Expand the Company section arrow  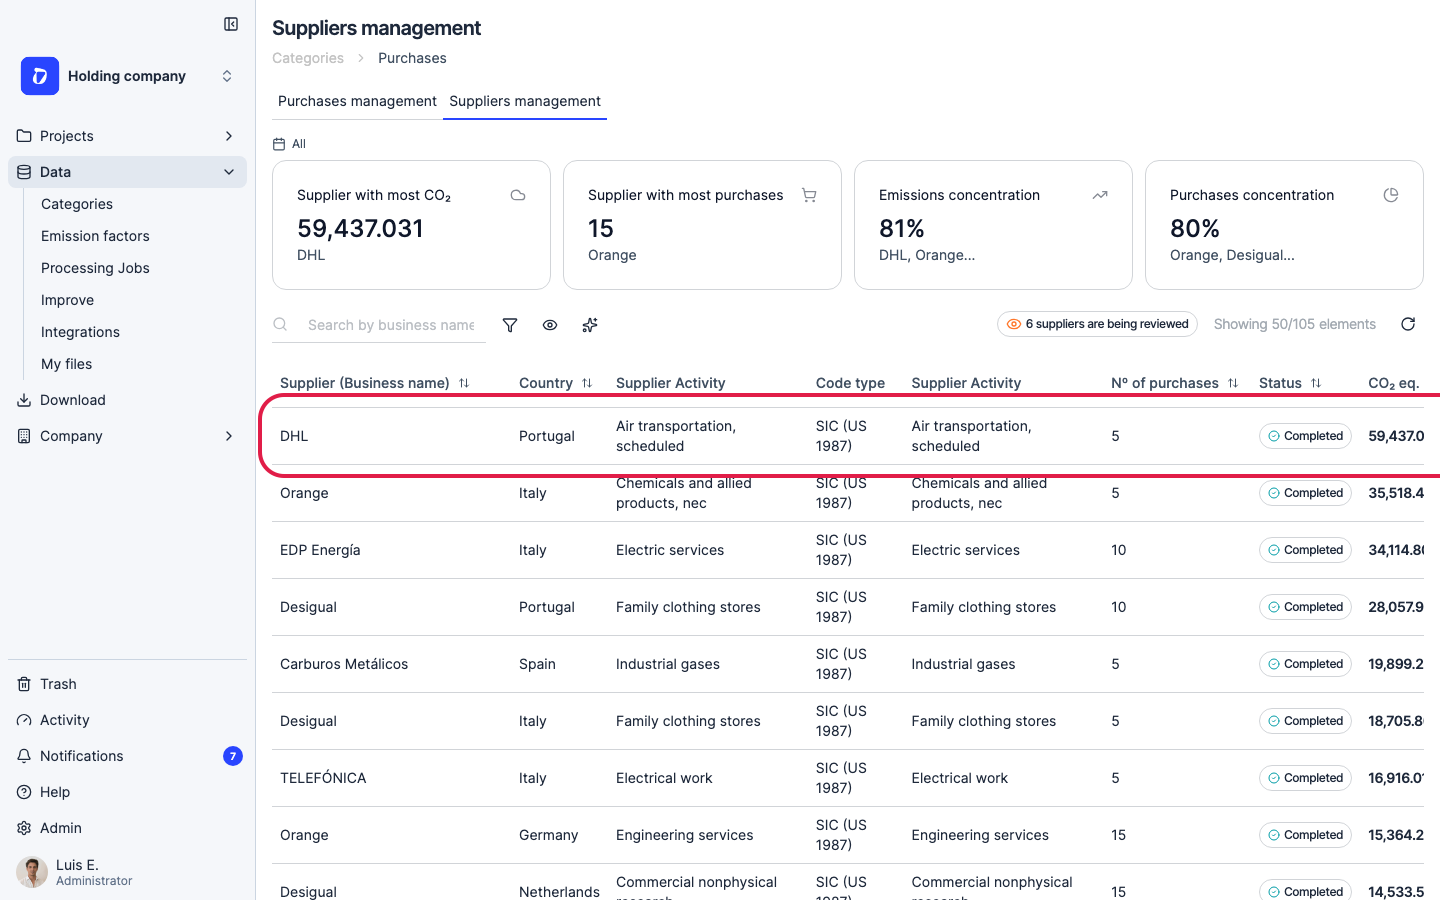tap(229, 436)
